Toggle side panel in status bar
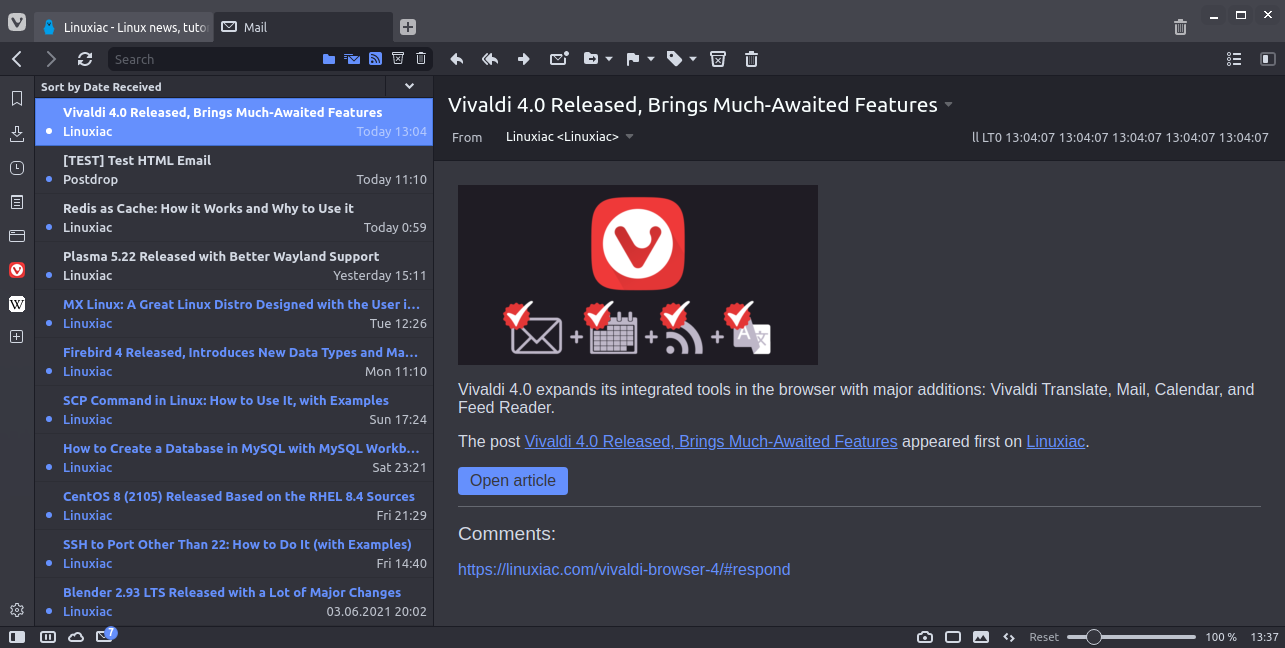This screenshot has width=1285, height=648. pos(18,636)
